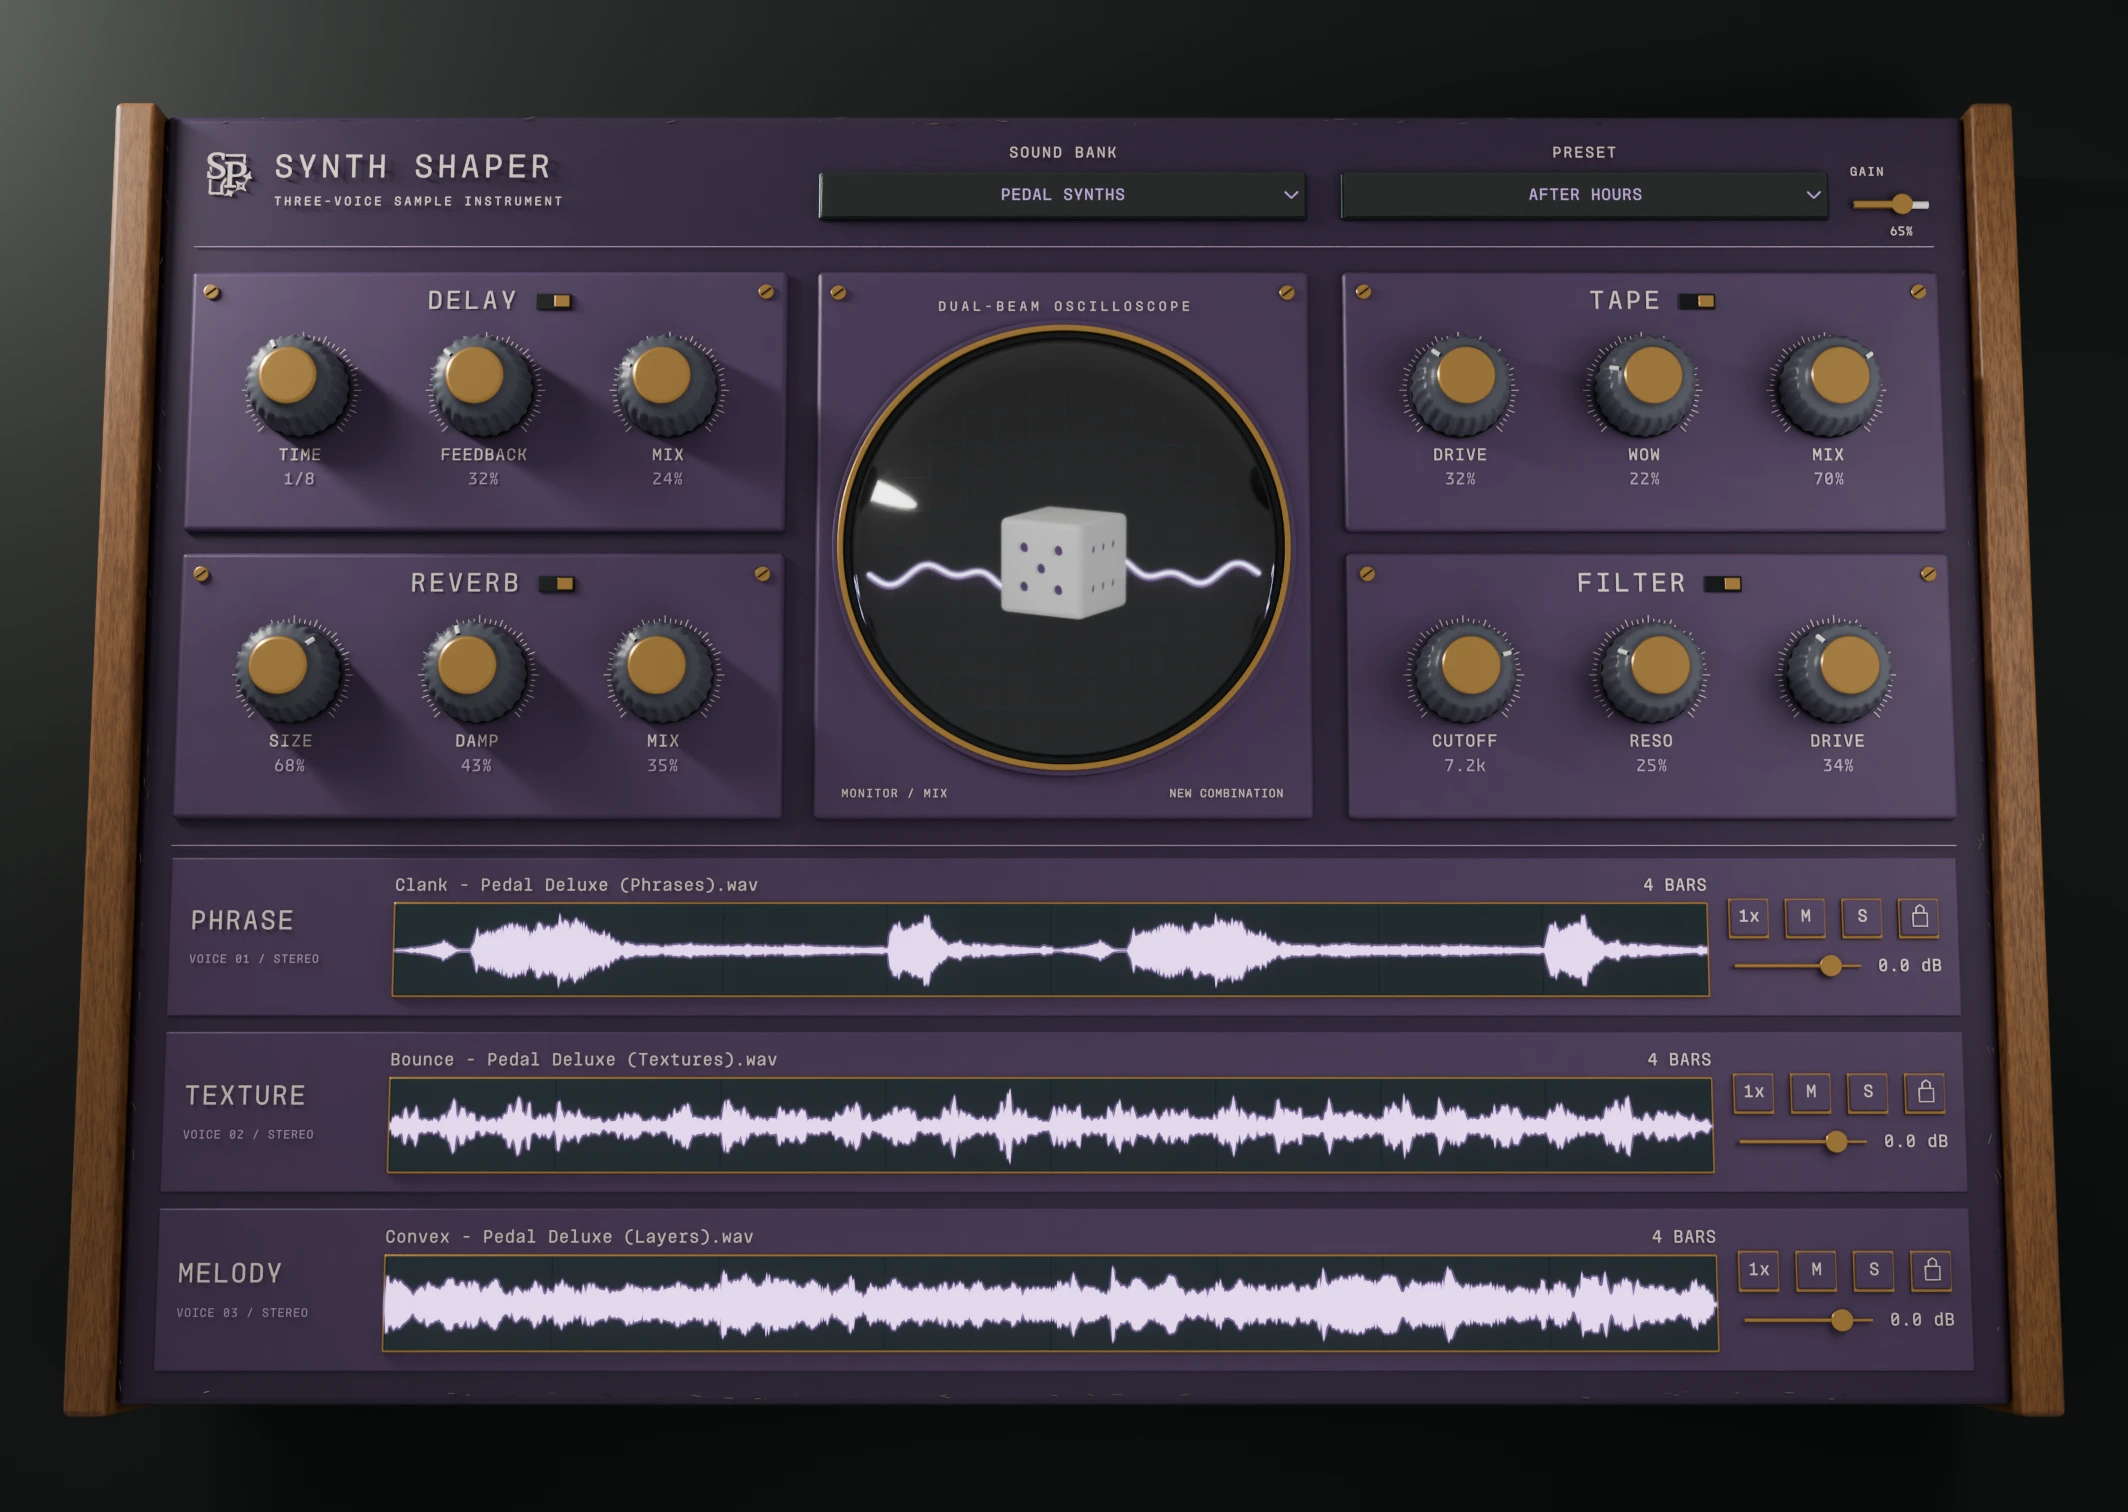Click the Delay MIX knob
The width and height of the screenshot is (2128, 1512).
click(x=667, y=384)
